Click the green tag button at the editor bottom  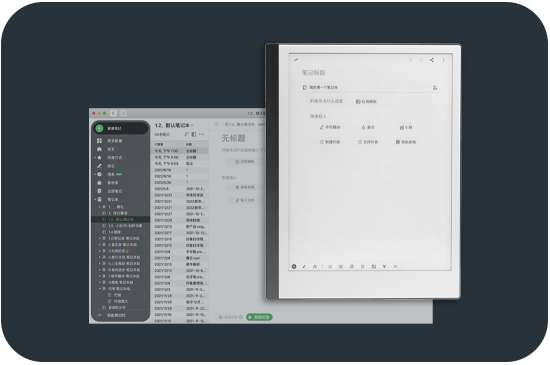[259, 317]
